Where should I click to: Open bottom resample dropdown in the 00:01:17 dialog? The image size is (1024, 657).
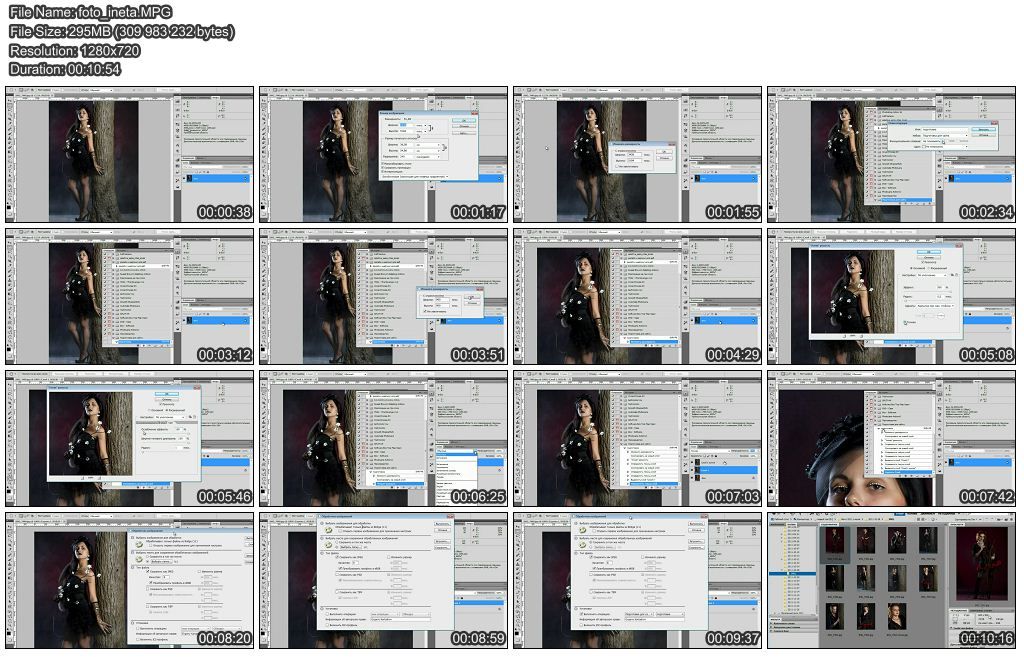tap(414, 176)
